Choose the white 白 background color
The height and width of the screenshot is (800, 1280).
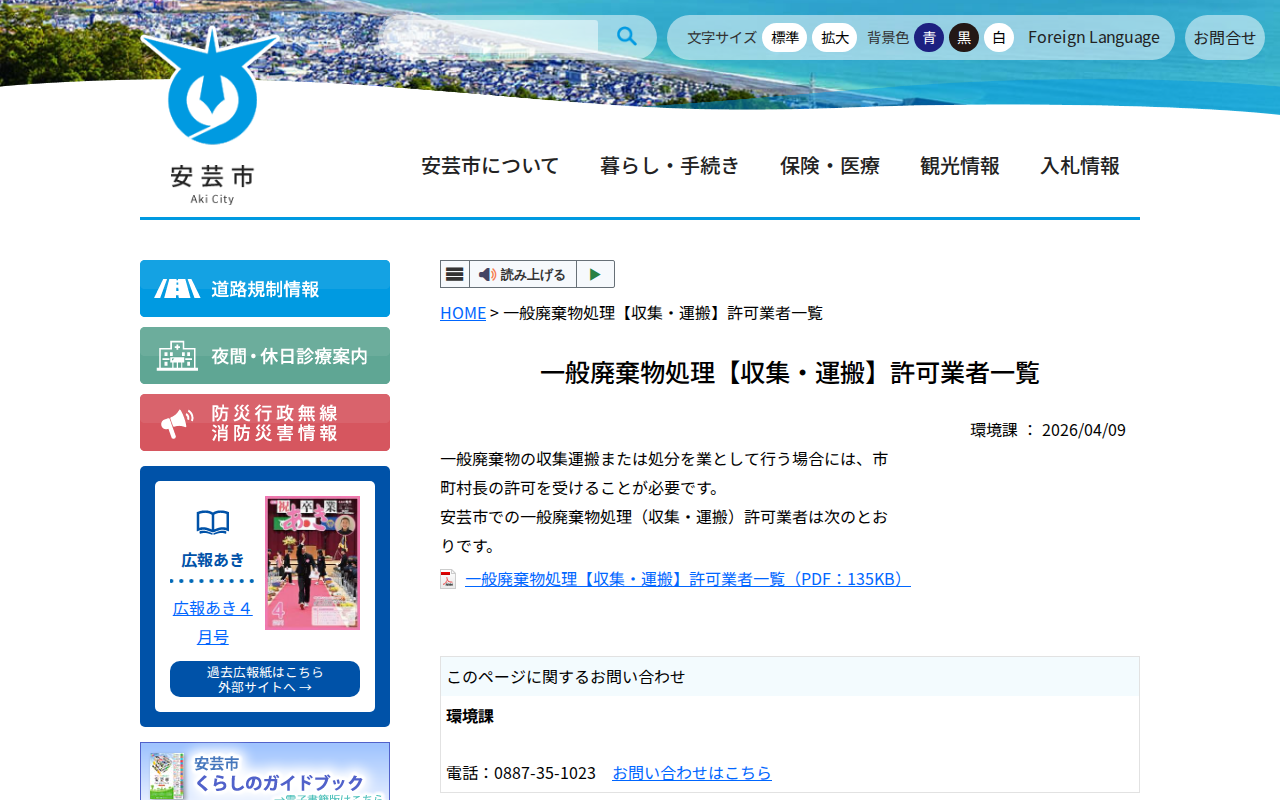(999, 38)
